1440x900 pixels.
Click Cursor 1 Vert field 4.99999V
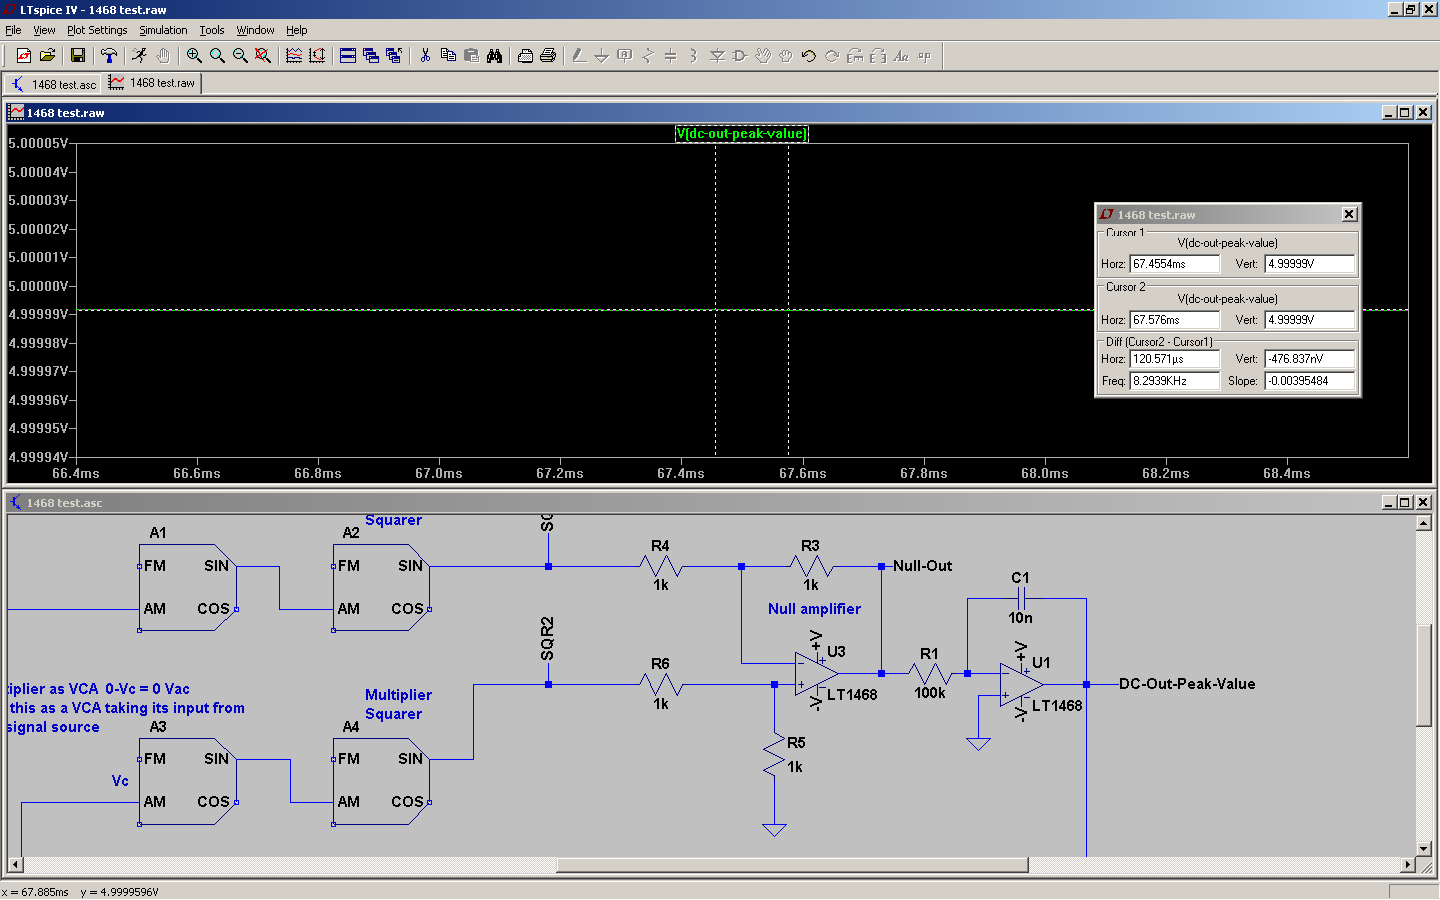coord(1310,264)
